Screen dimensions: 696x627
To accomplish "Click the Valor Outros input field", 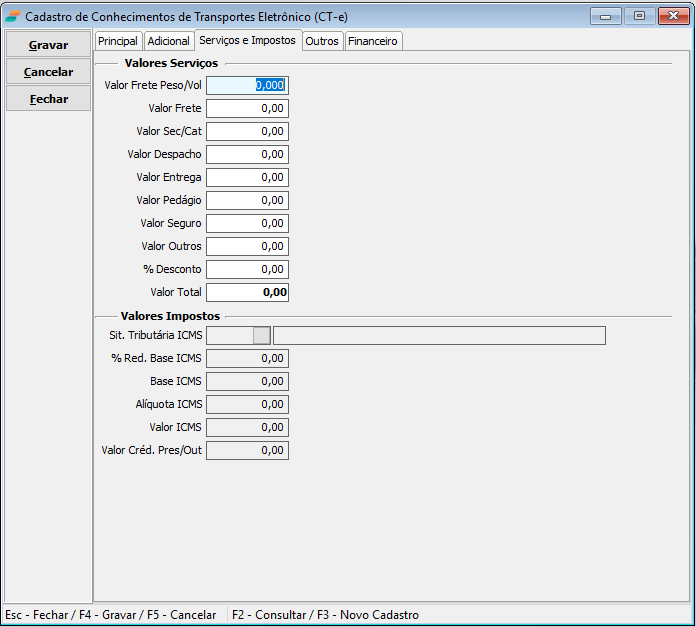I will point(247,247).
